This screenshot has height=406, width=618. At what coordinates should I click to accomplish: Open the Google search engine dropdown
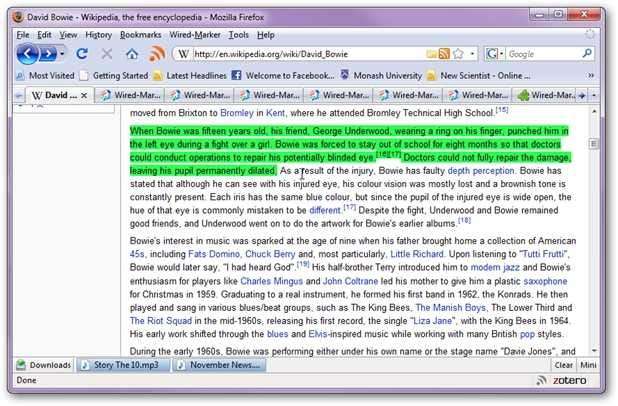503,54
